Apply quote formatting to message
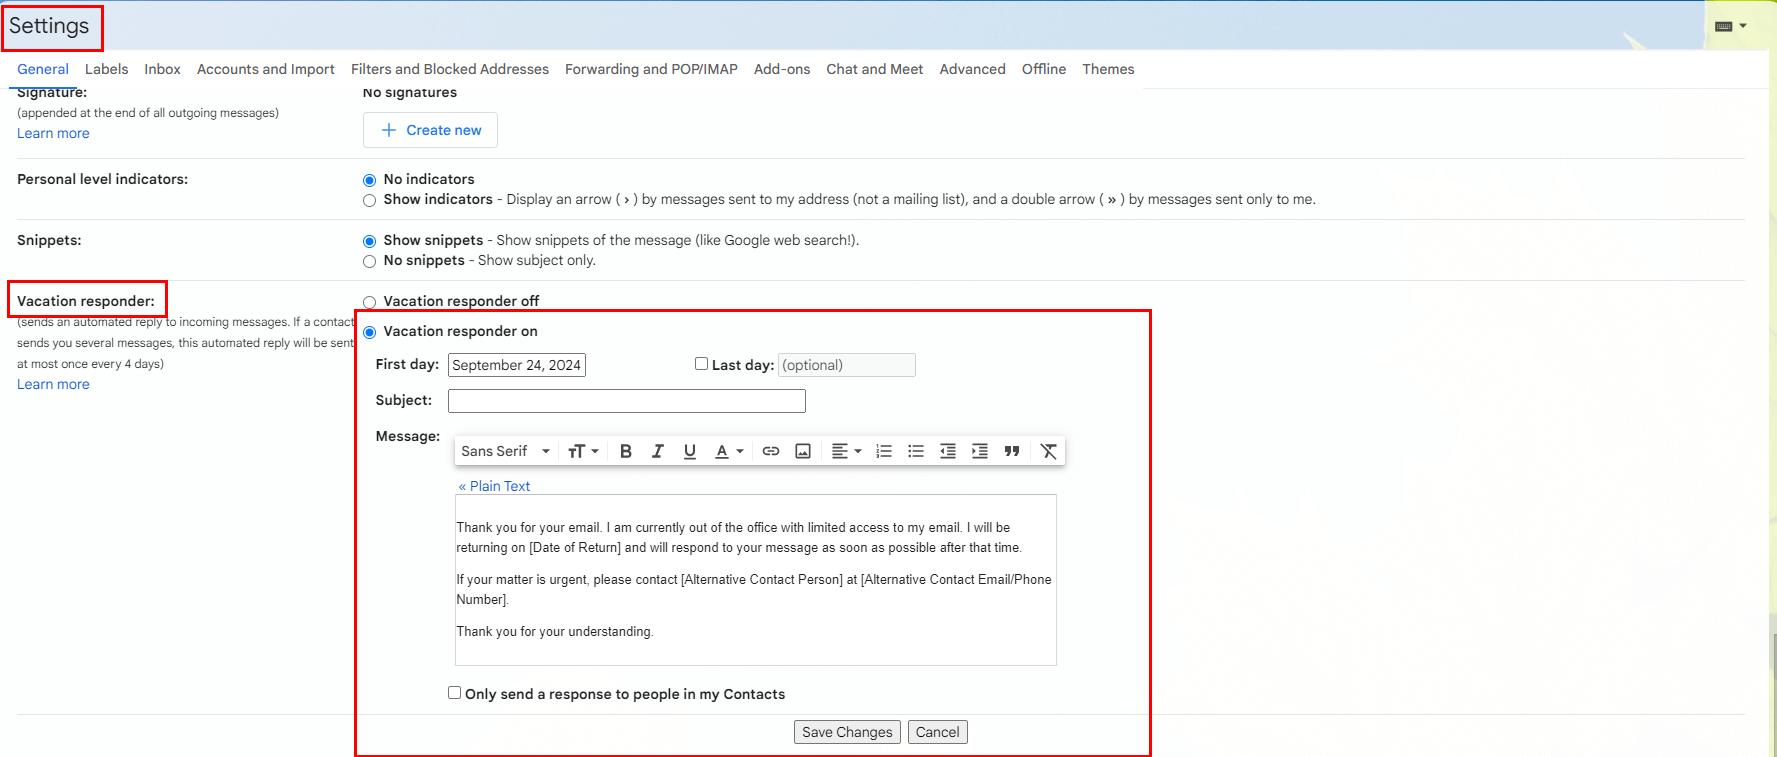The image size is (1777, 757). point(1012,451)
